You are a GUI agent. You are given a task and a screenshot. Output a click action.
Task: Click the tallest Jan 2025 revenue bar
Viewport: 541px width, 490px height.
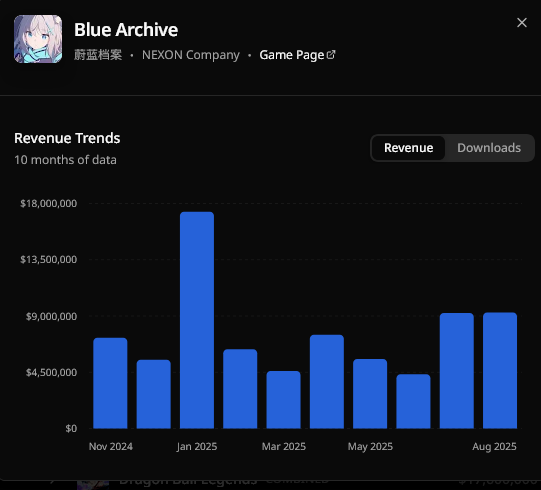197,320
